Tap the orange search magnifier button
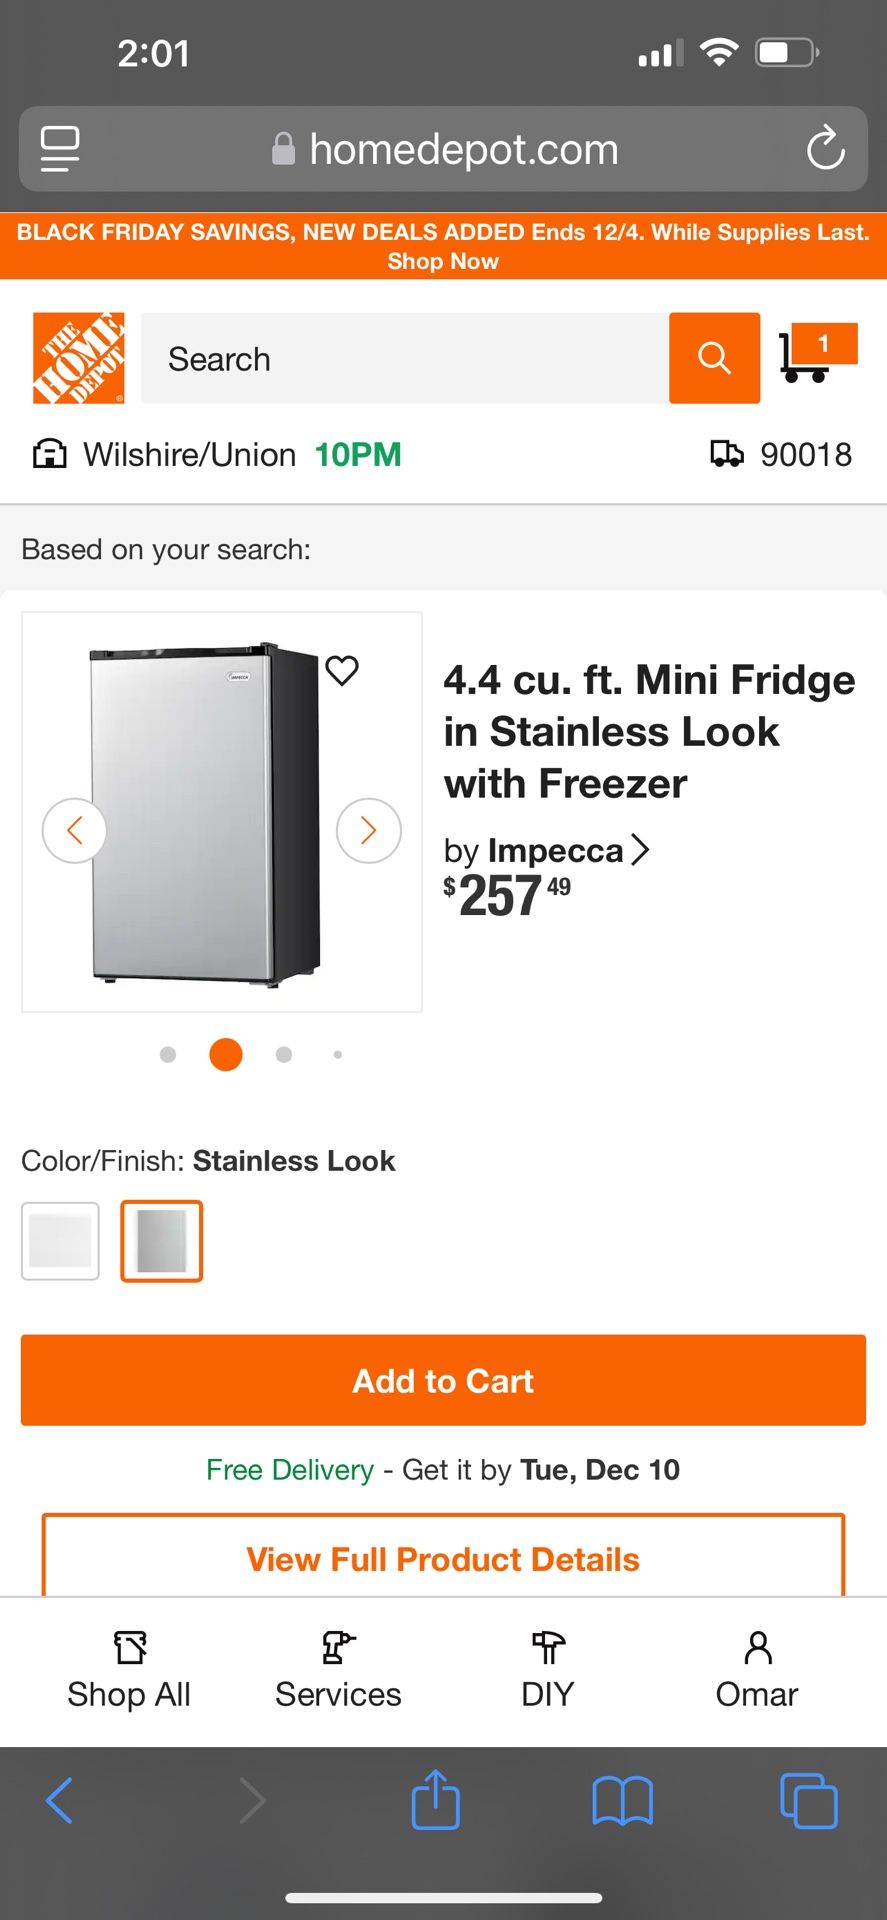Image resolution: width=887 pixels, height=1920 pixels. tap(714, 358)
